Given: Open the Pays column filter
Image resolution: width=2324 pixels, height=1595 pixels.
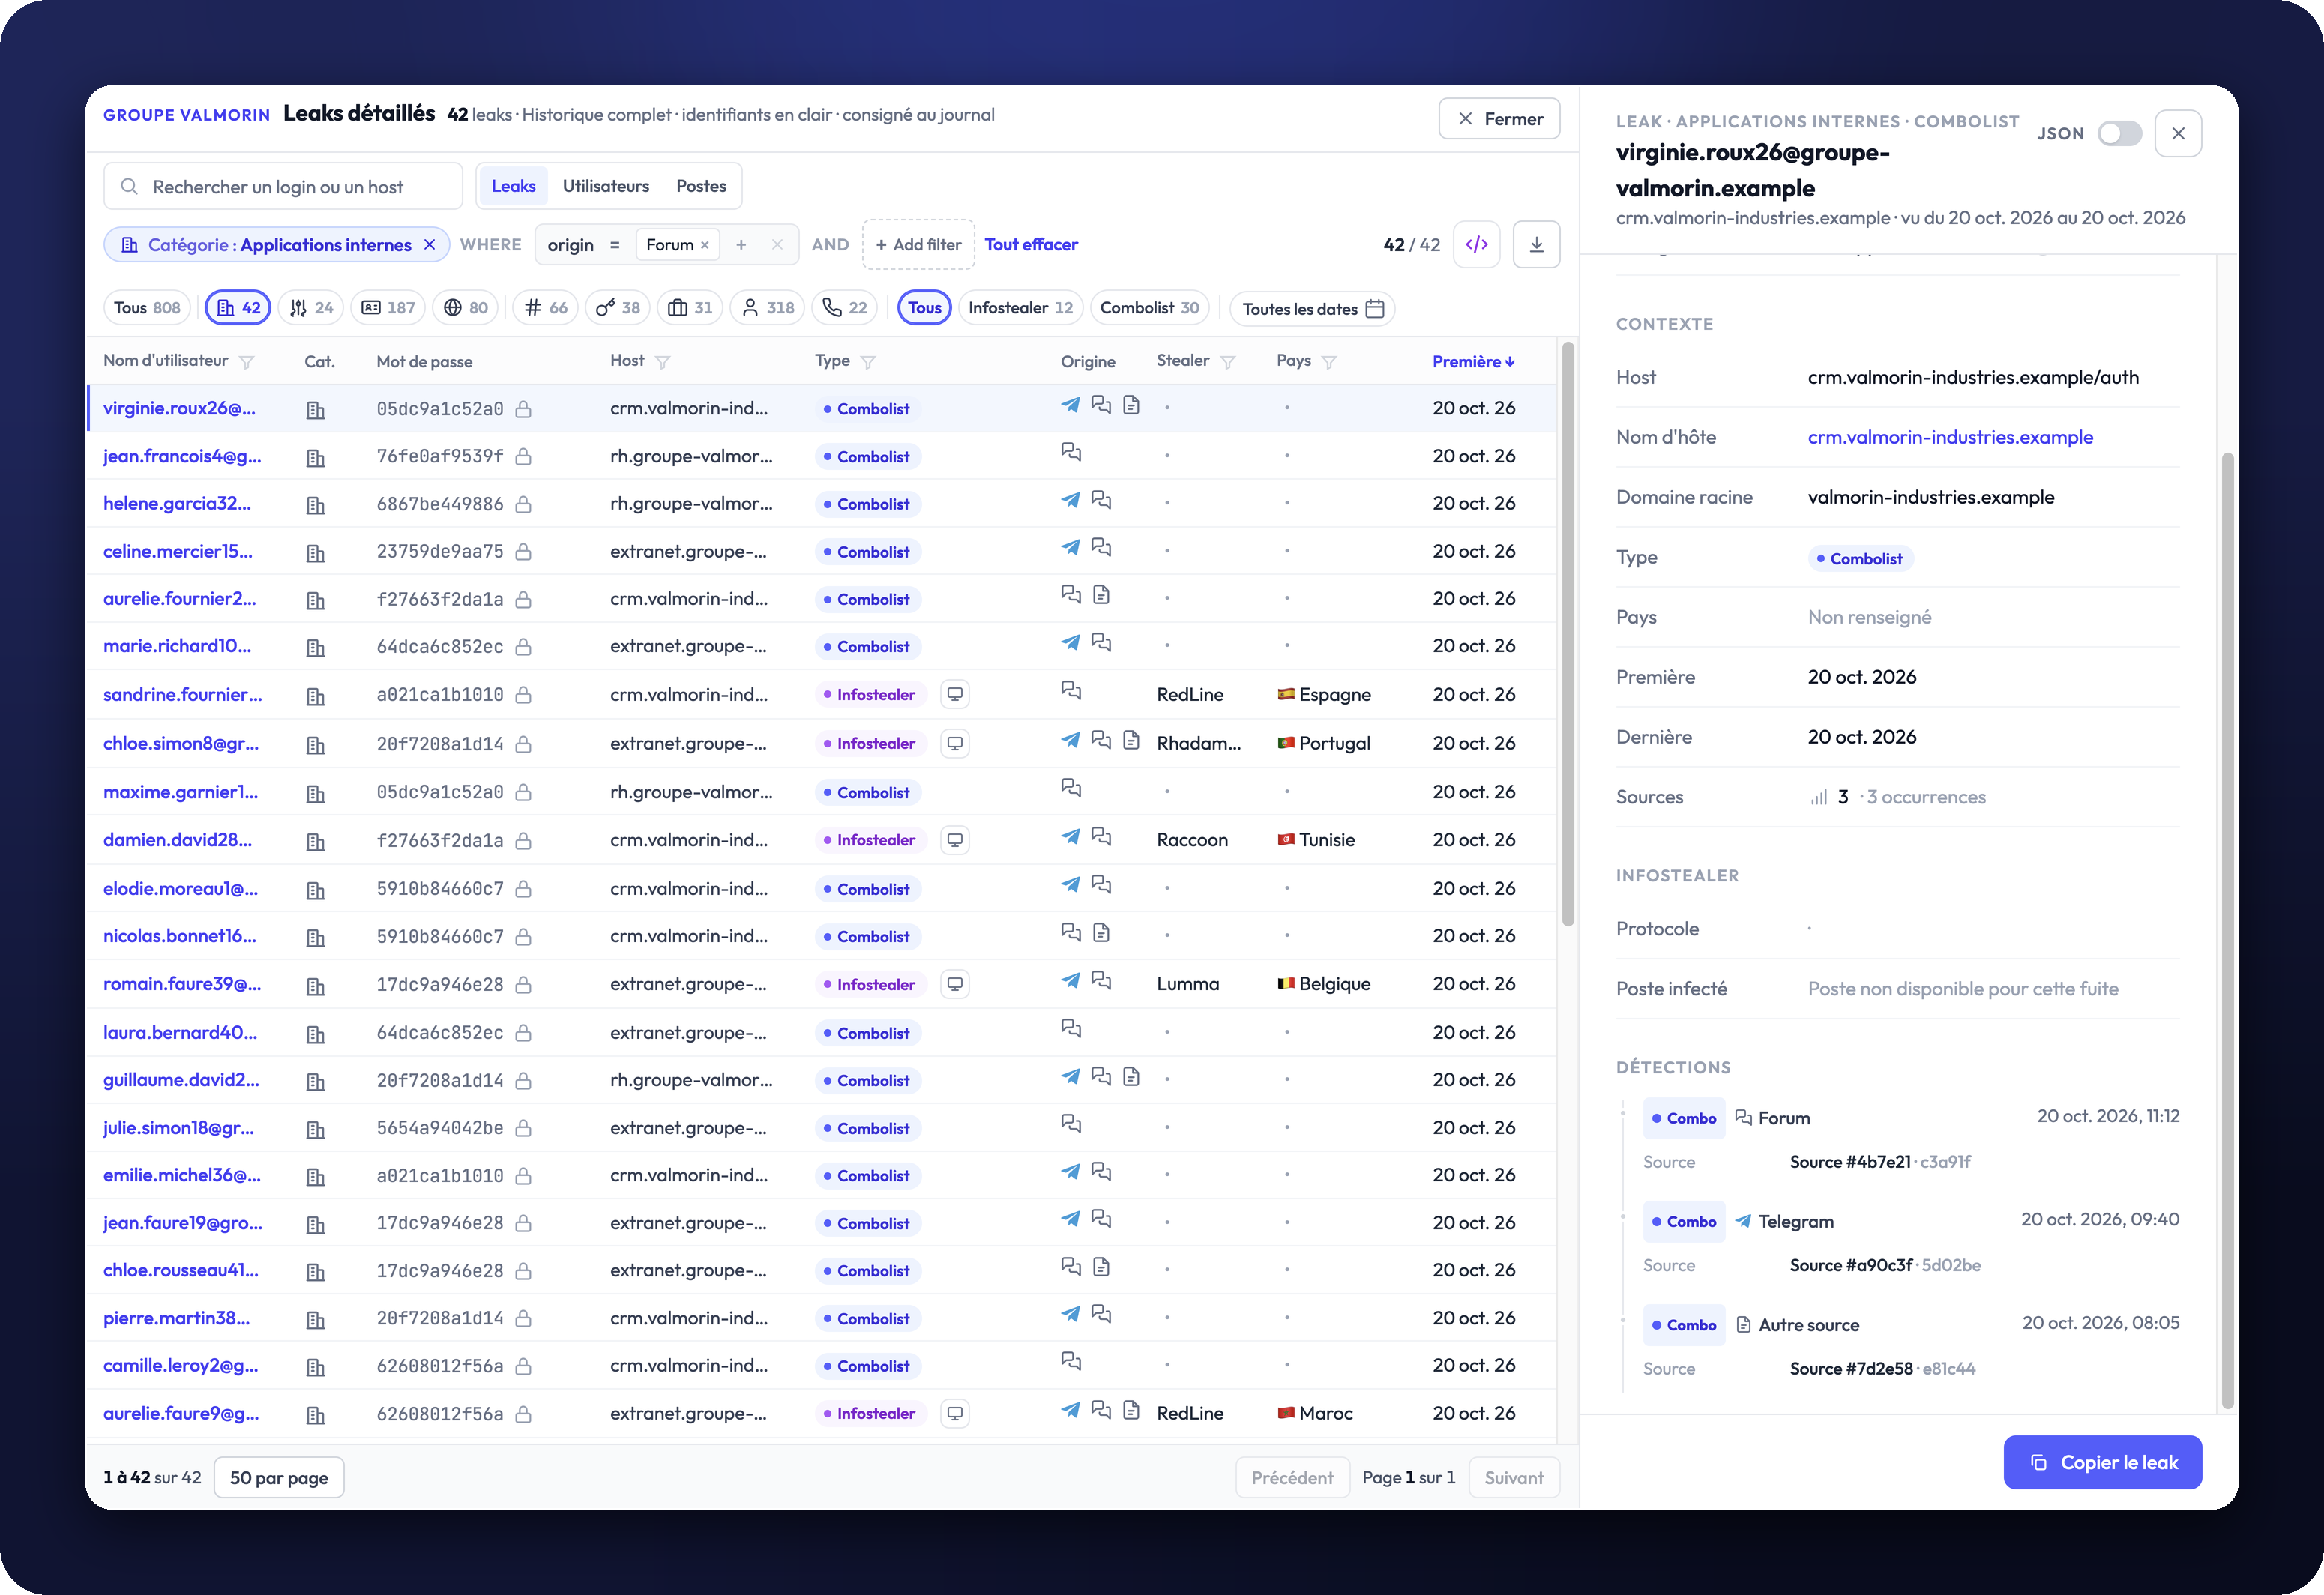Looking at the screenshot, I should point(1329,362).
